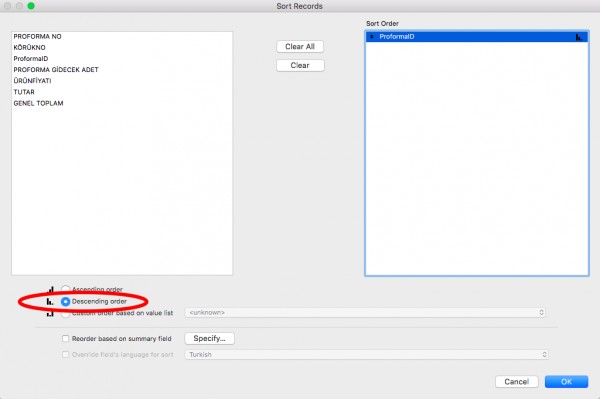Screen dimensions: 600x399
Task: Choose the Ascending order radio button
Action: pos(65,289)
